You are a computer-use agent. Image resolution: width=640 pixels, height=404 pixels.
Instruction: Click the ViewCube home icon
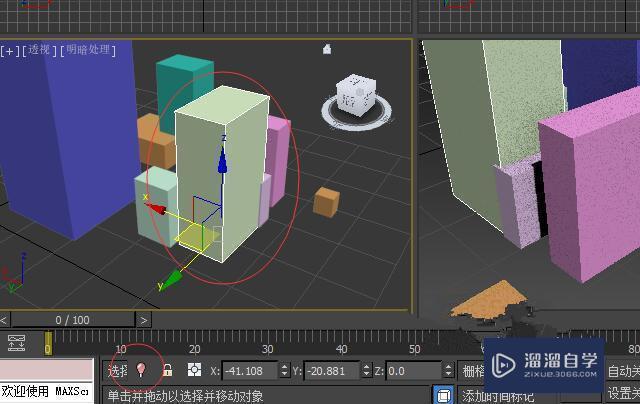[x=326, y=49]
